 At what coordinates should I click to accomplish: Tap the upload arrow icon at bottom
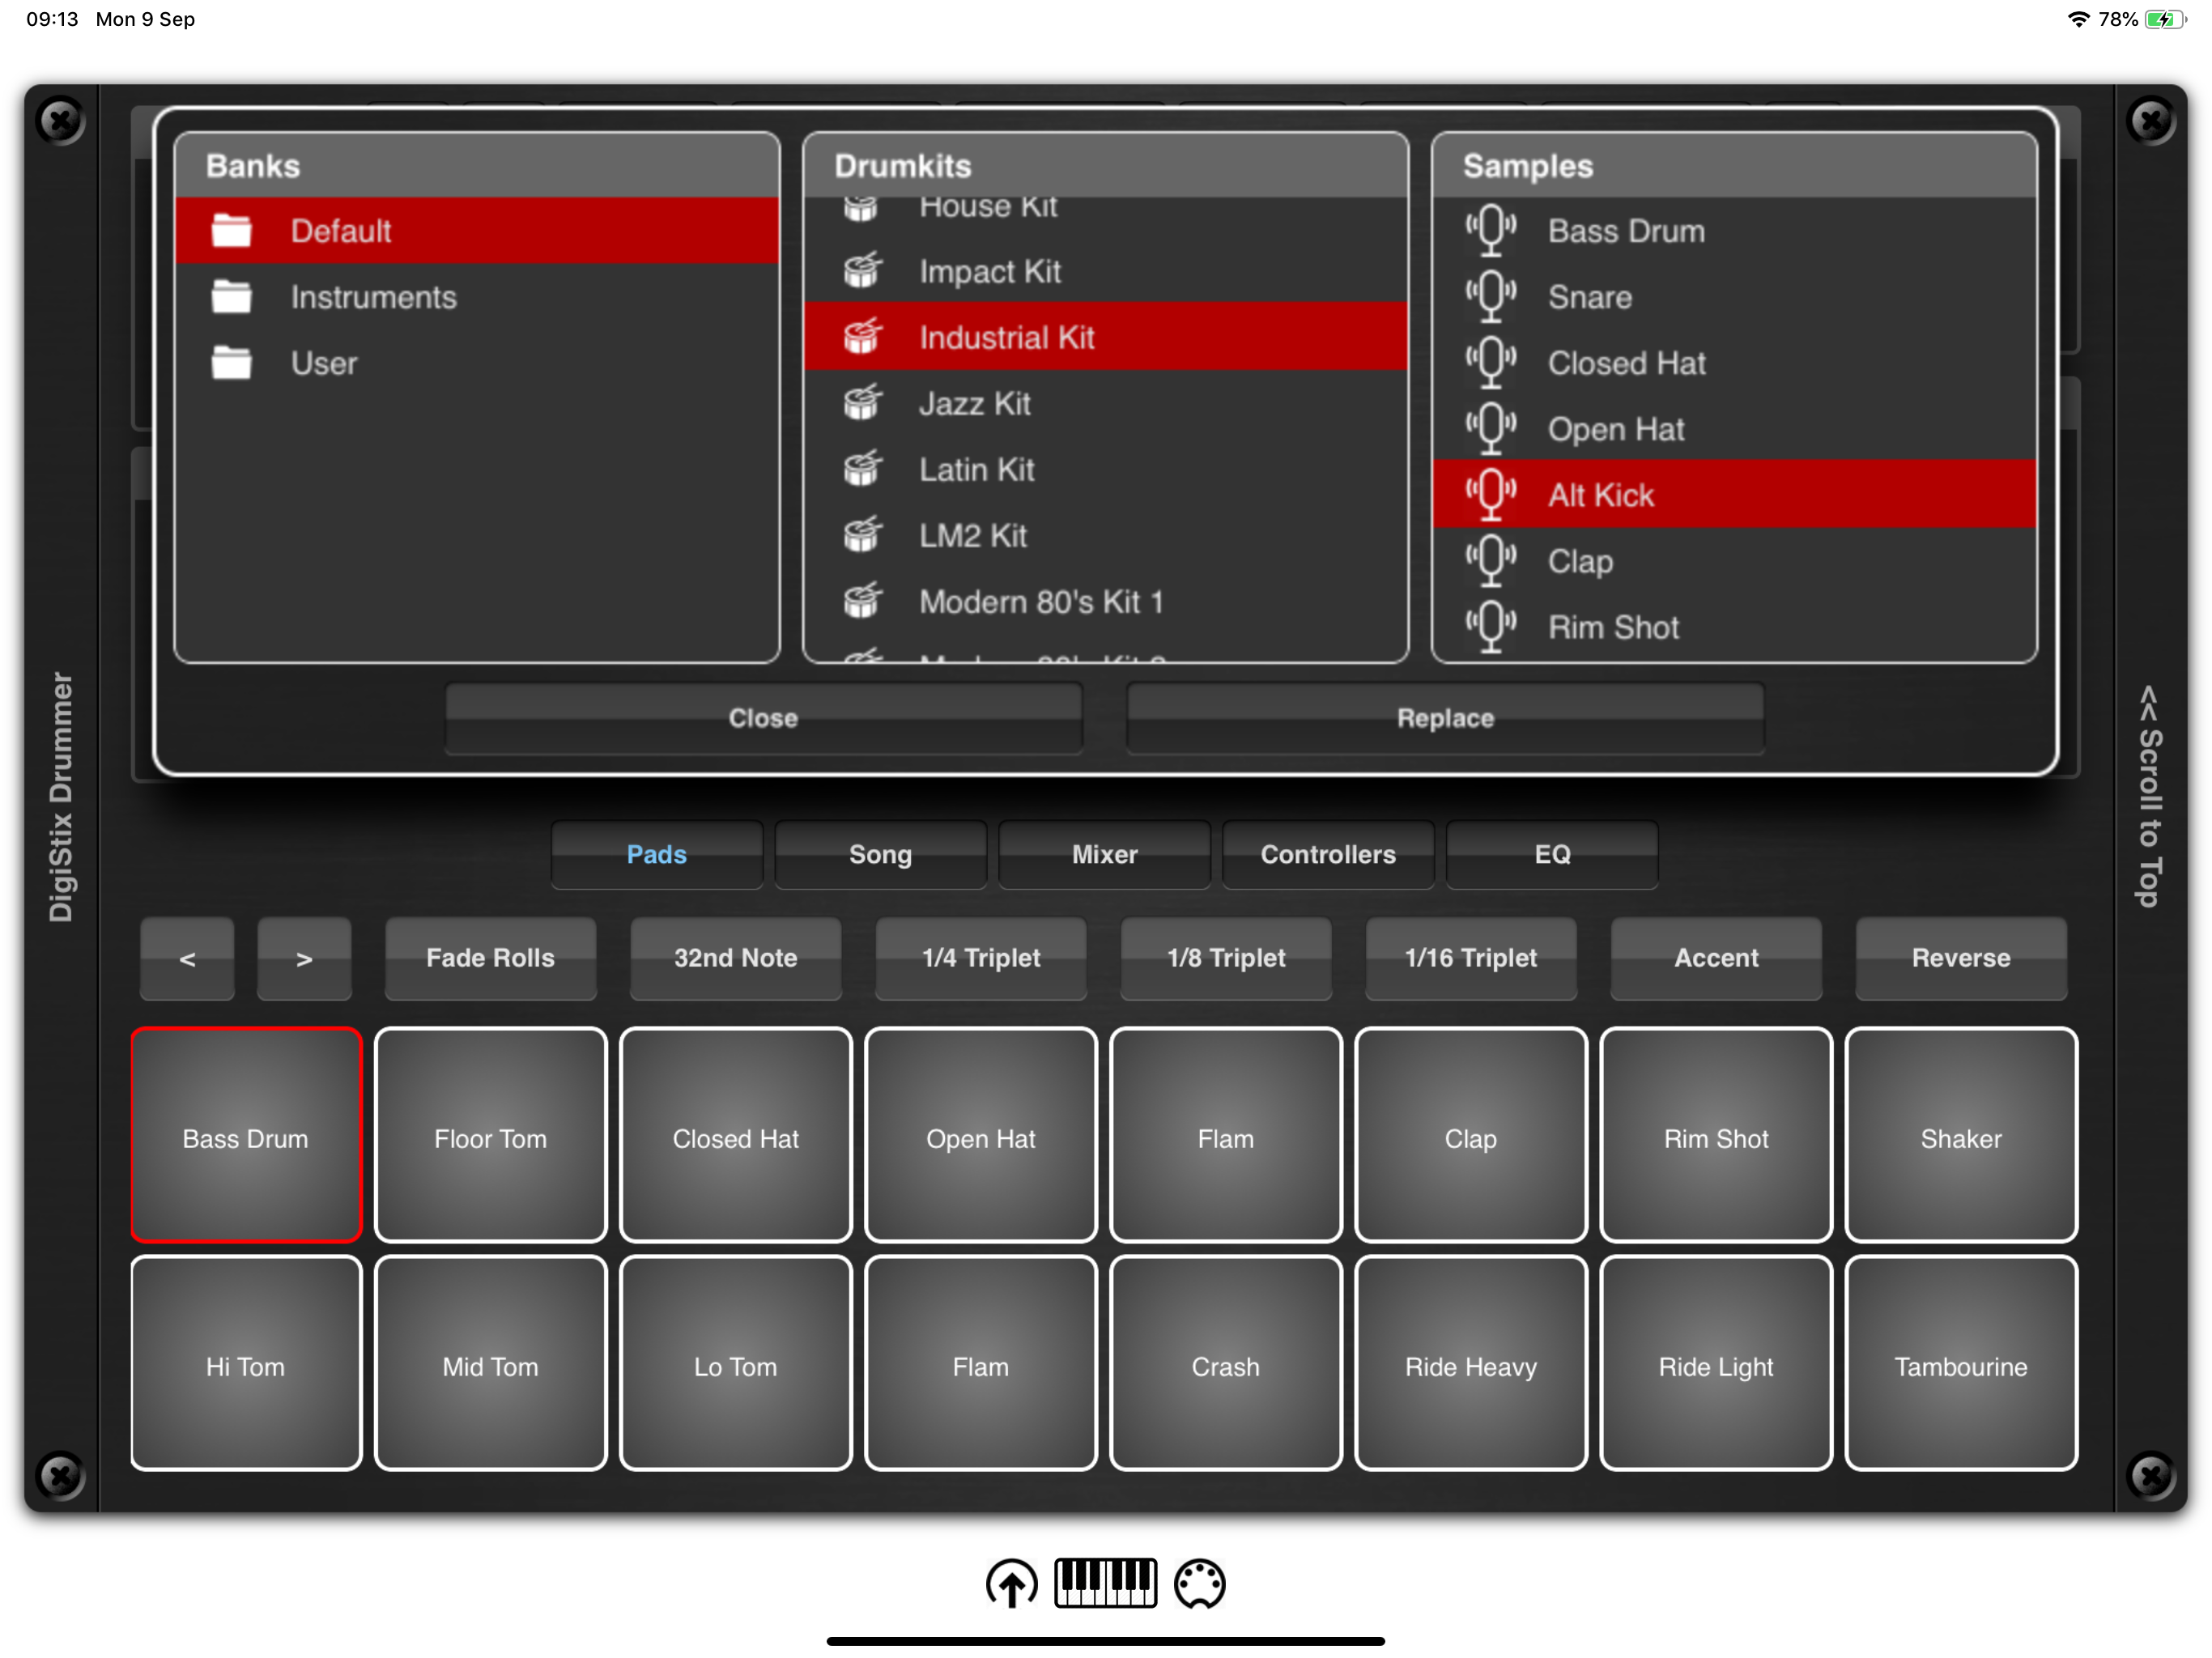[1011, 1583]
